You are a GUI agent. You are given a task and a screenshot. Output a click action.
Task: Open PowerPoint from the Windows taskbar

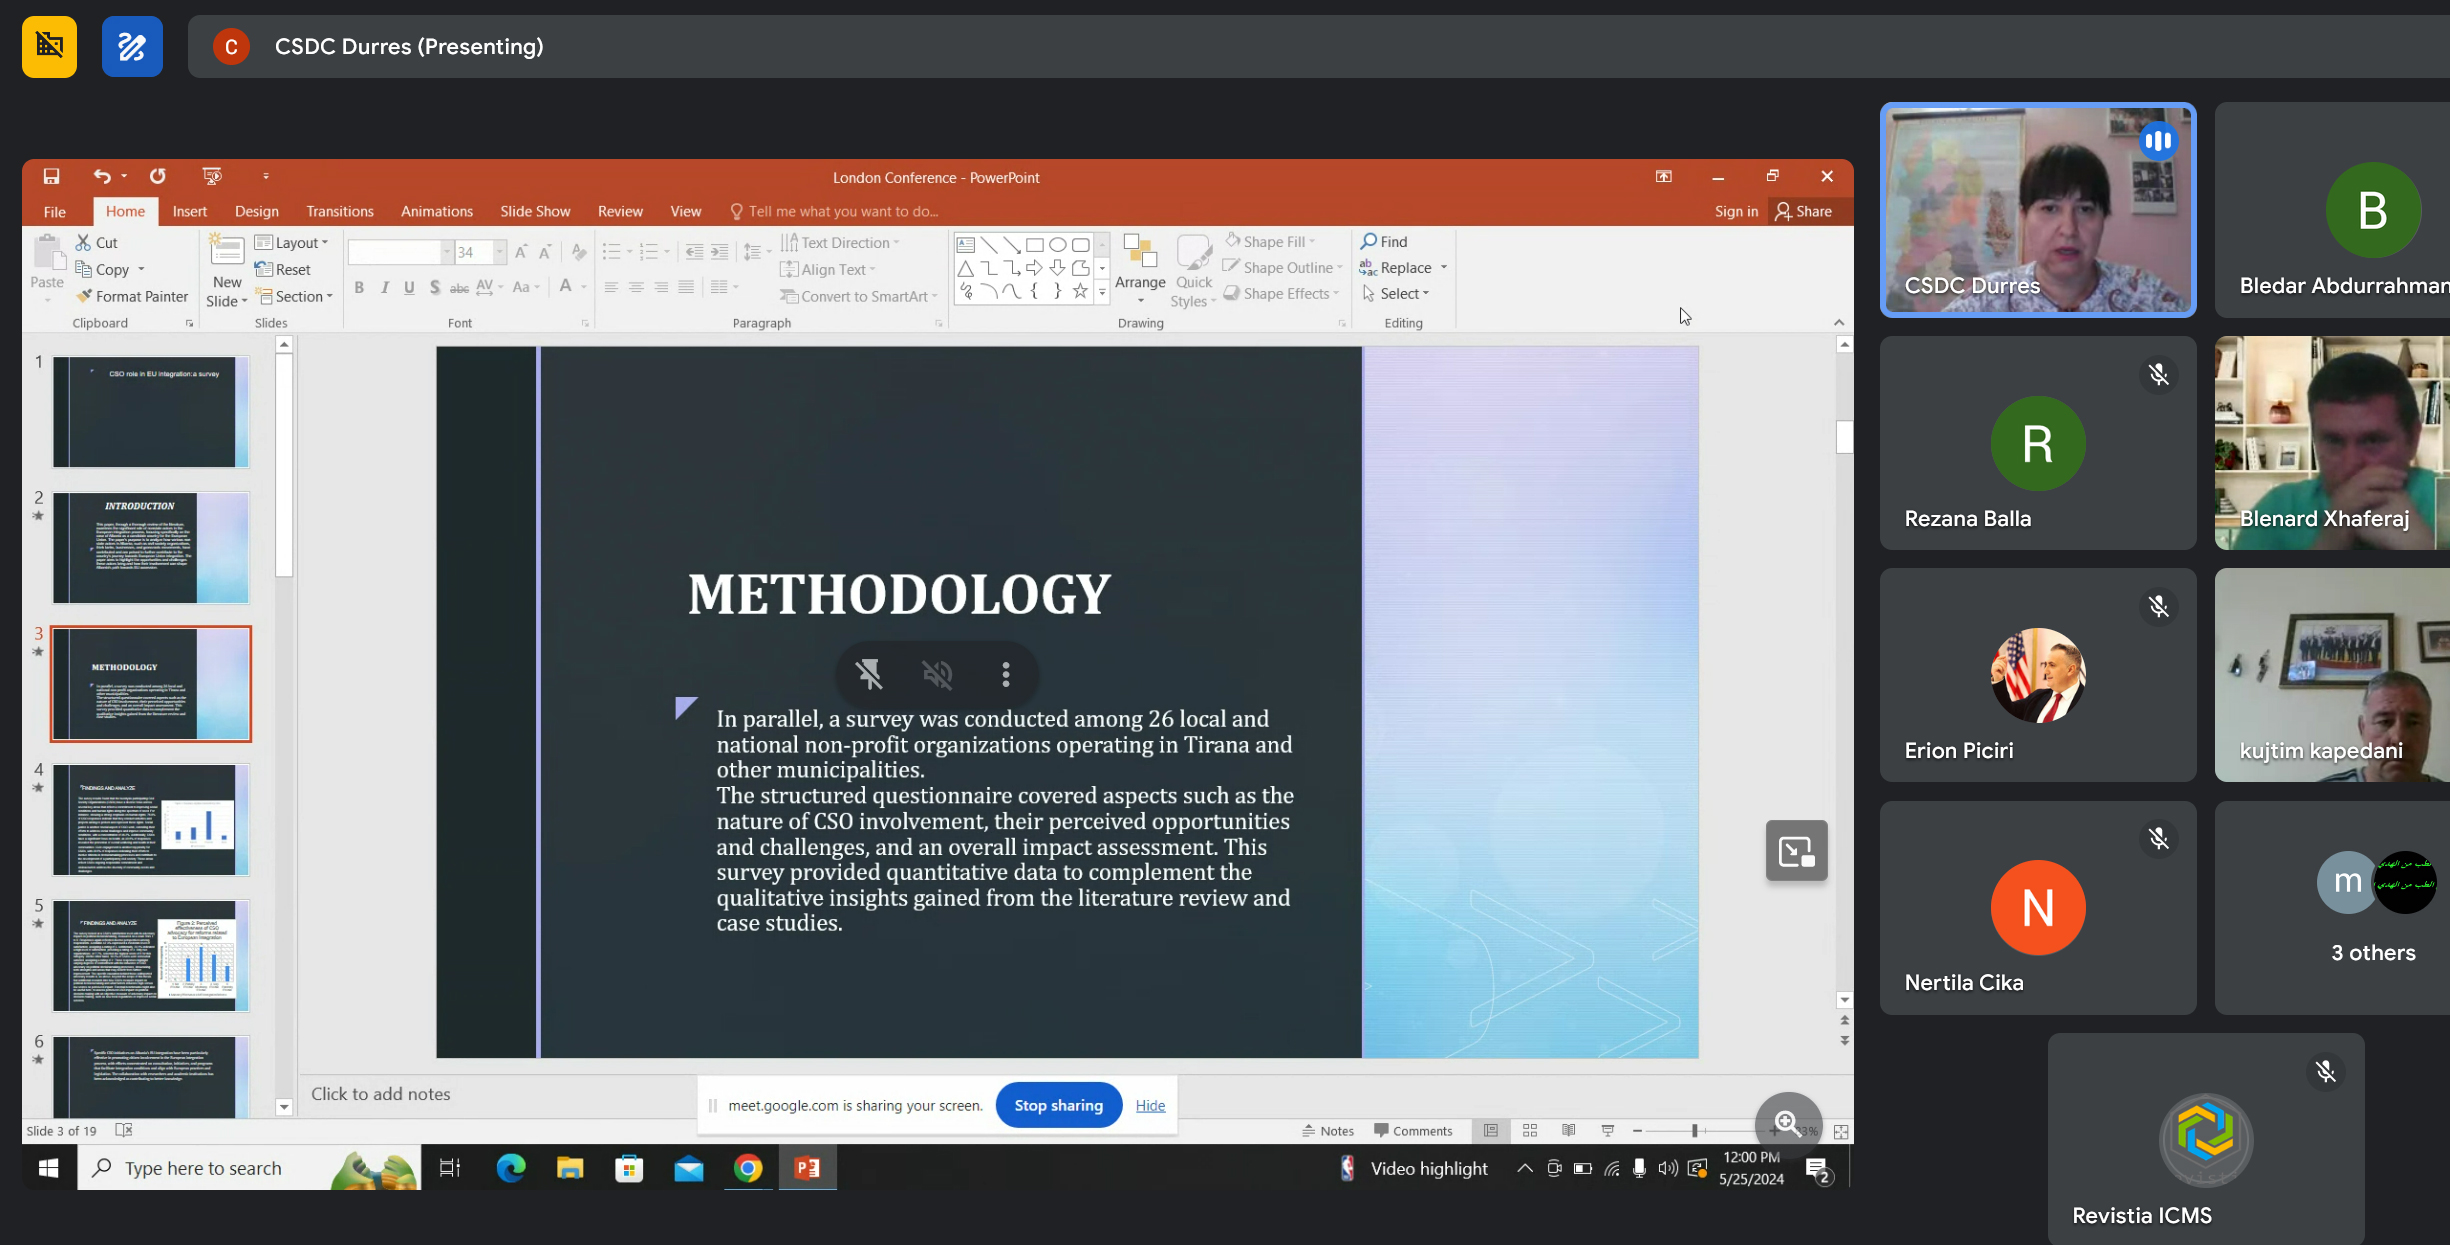coord(807,1168)
